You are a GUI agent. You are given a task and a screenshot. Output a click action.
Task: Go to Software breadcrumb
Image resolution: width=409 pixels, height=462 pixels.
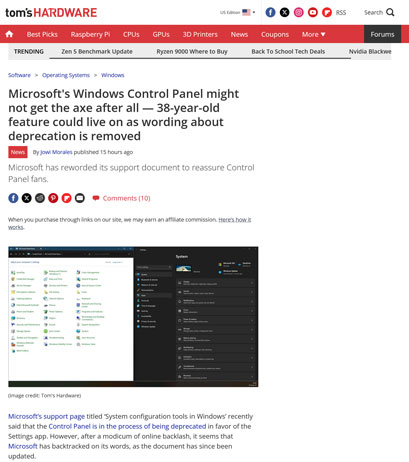(19, 75)
